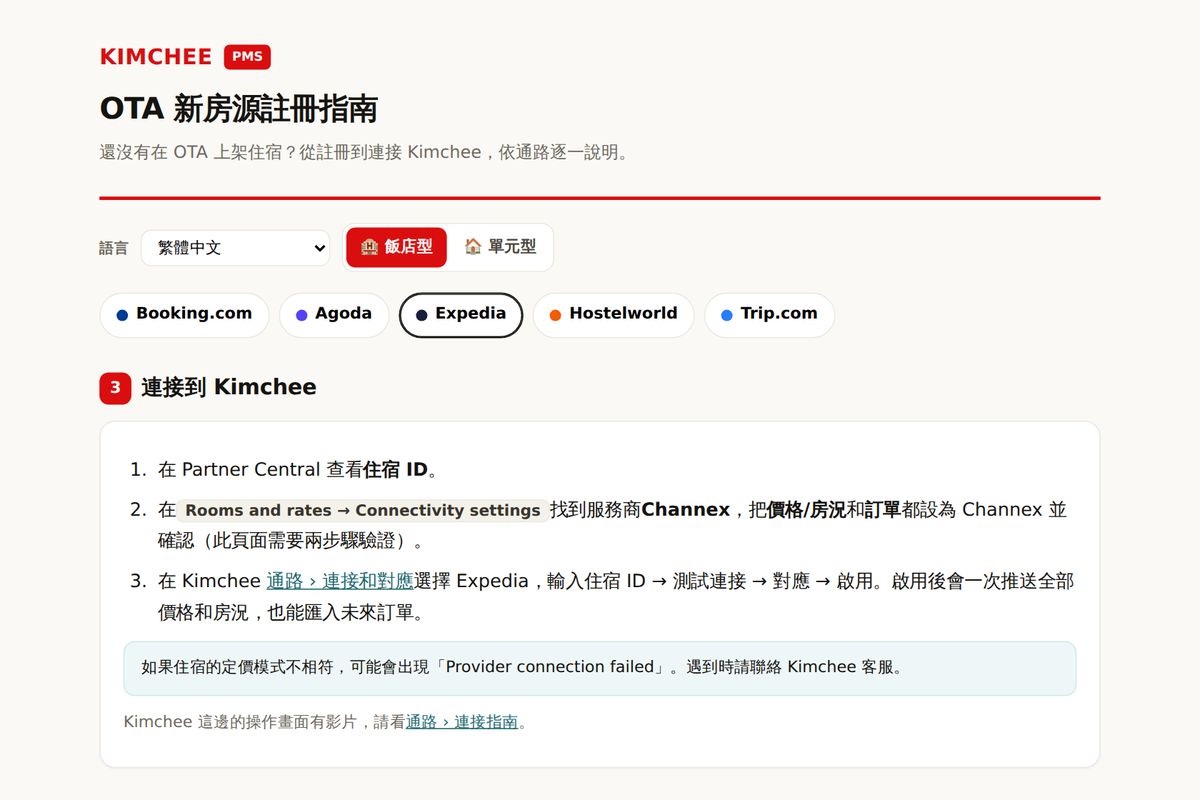Click the heading OTA 新房源註冊指南

(x=239, y=109)
